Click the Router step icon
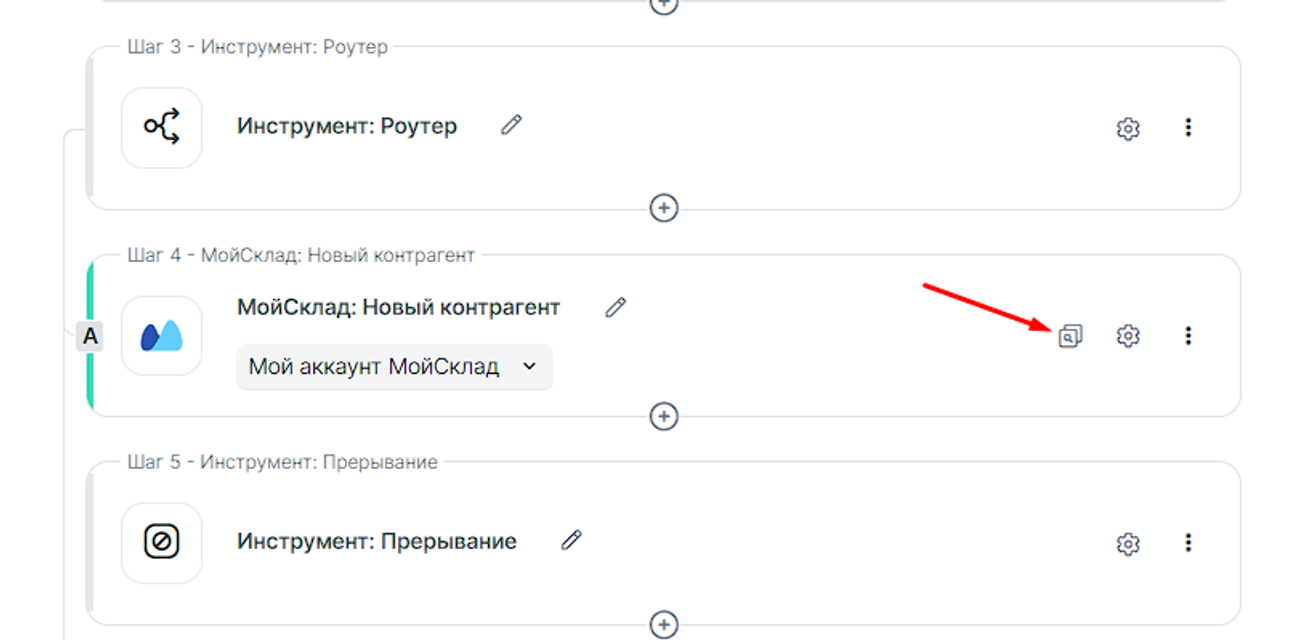The height and width of the screenshot is (640, 1310). tap(161, 127)
